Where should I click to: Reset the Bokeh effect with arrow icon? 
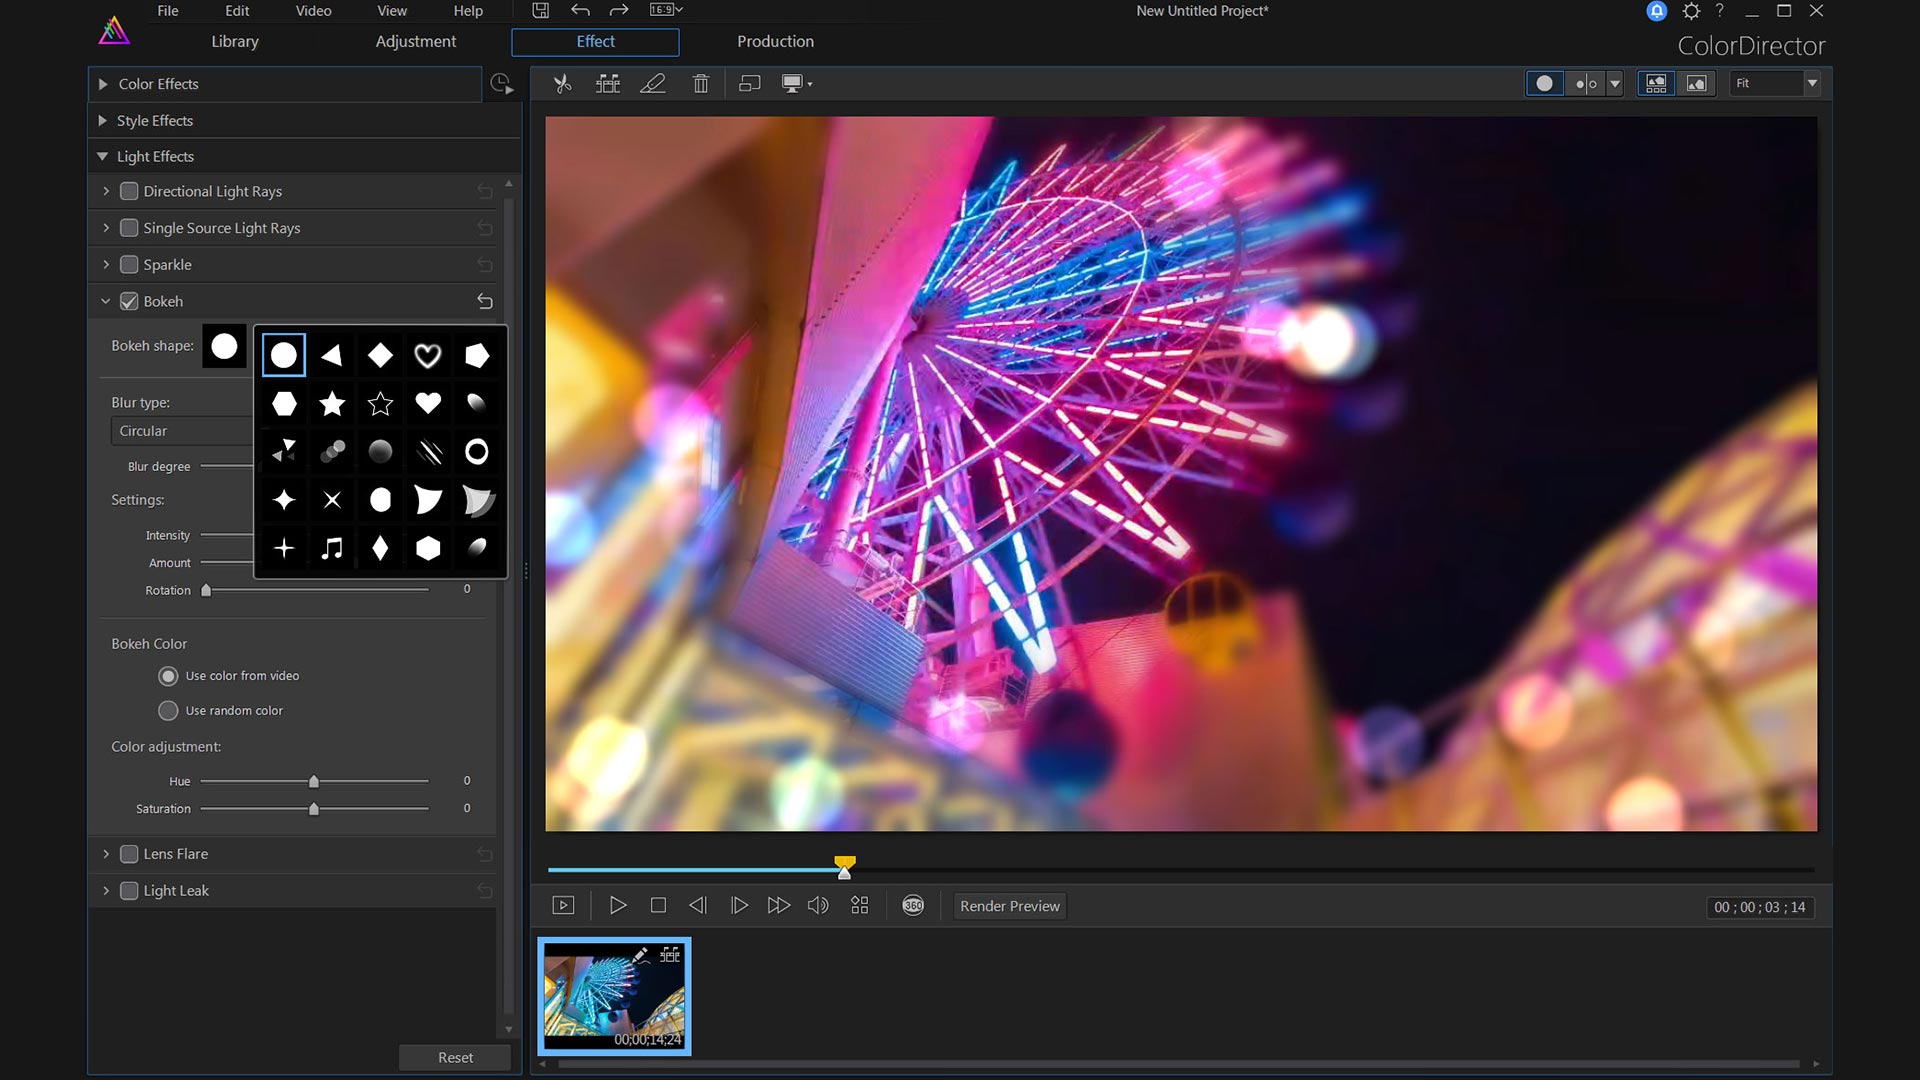click(485, 301)
